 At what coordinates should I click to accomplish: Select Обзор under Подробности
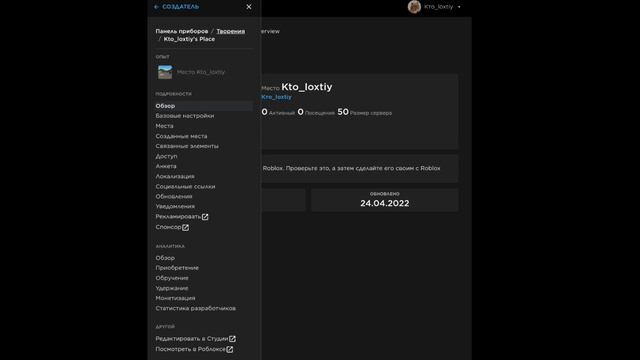204,106
